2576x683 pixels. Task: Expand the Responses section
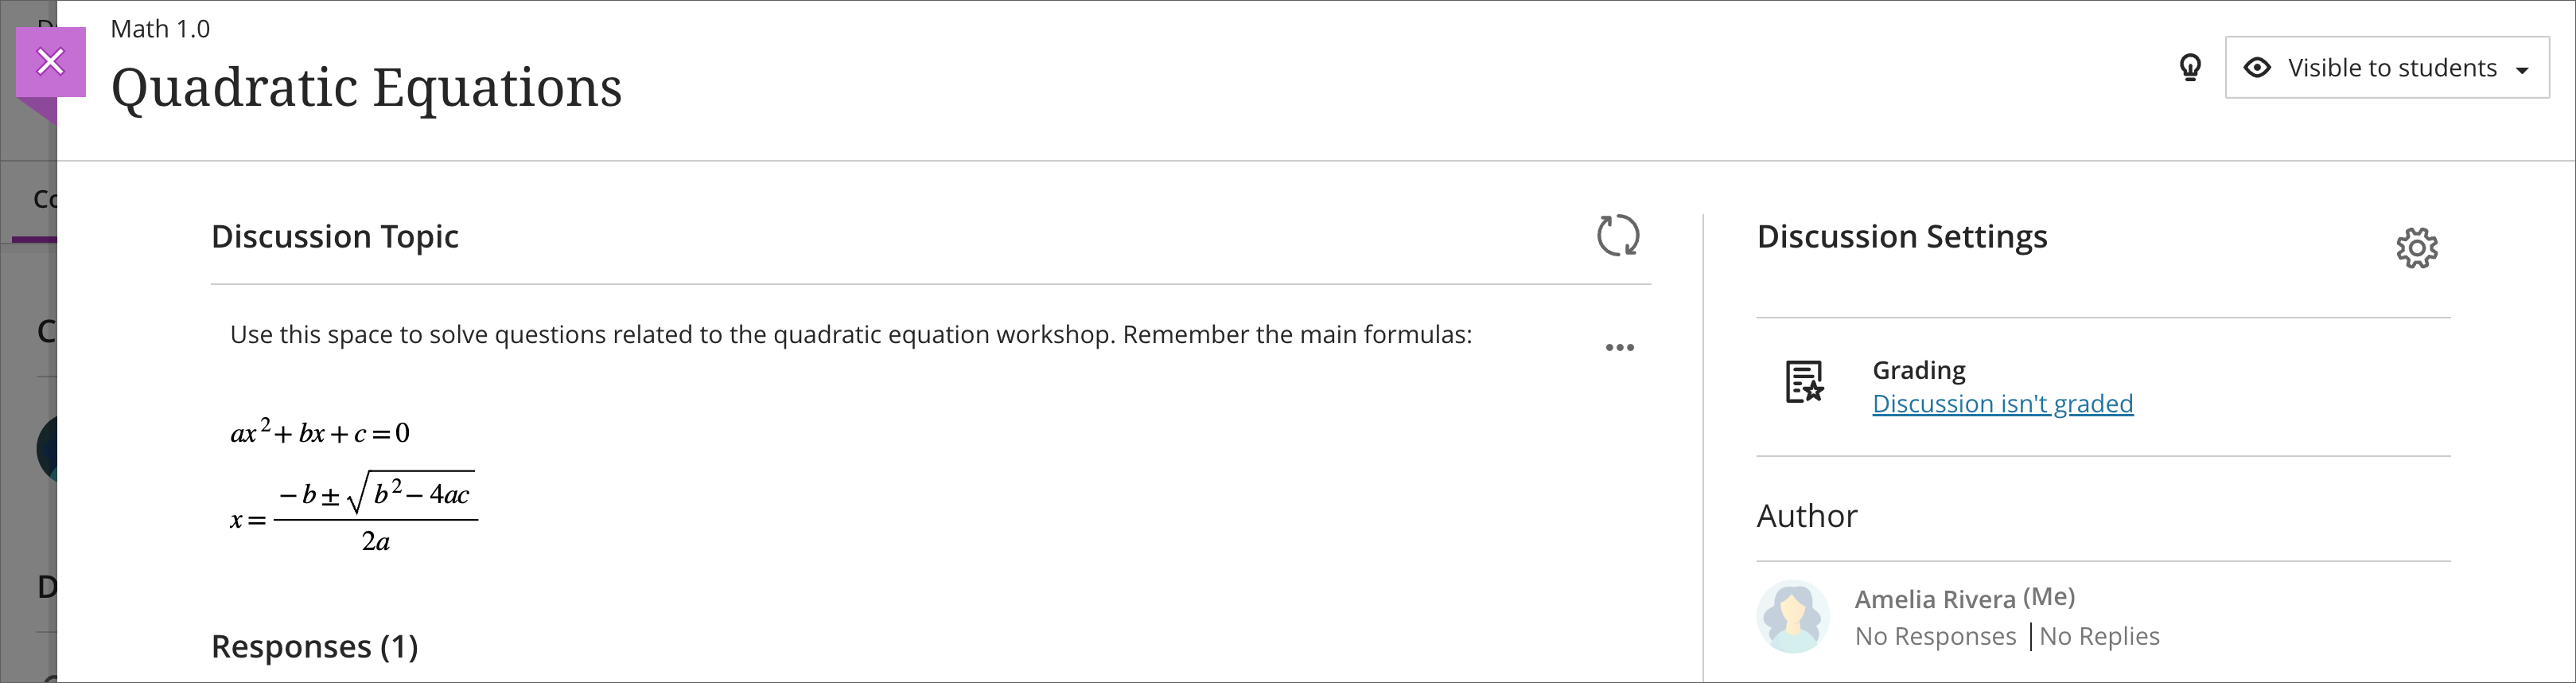314,646
